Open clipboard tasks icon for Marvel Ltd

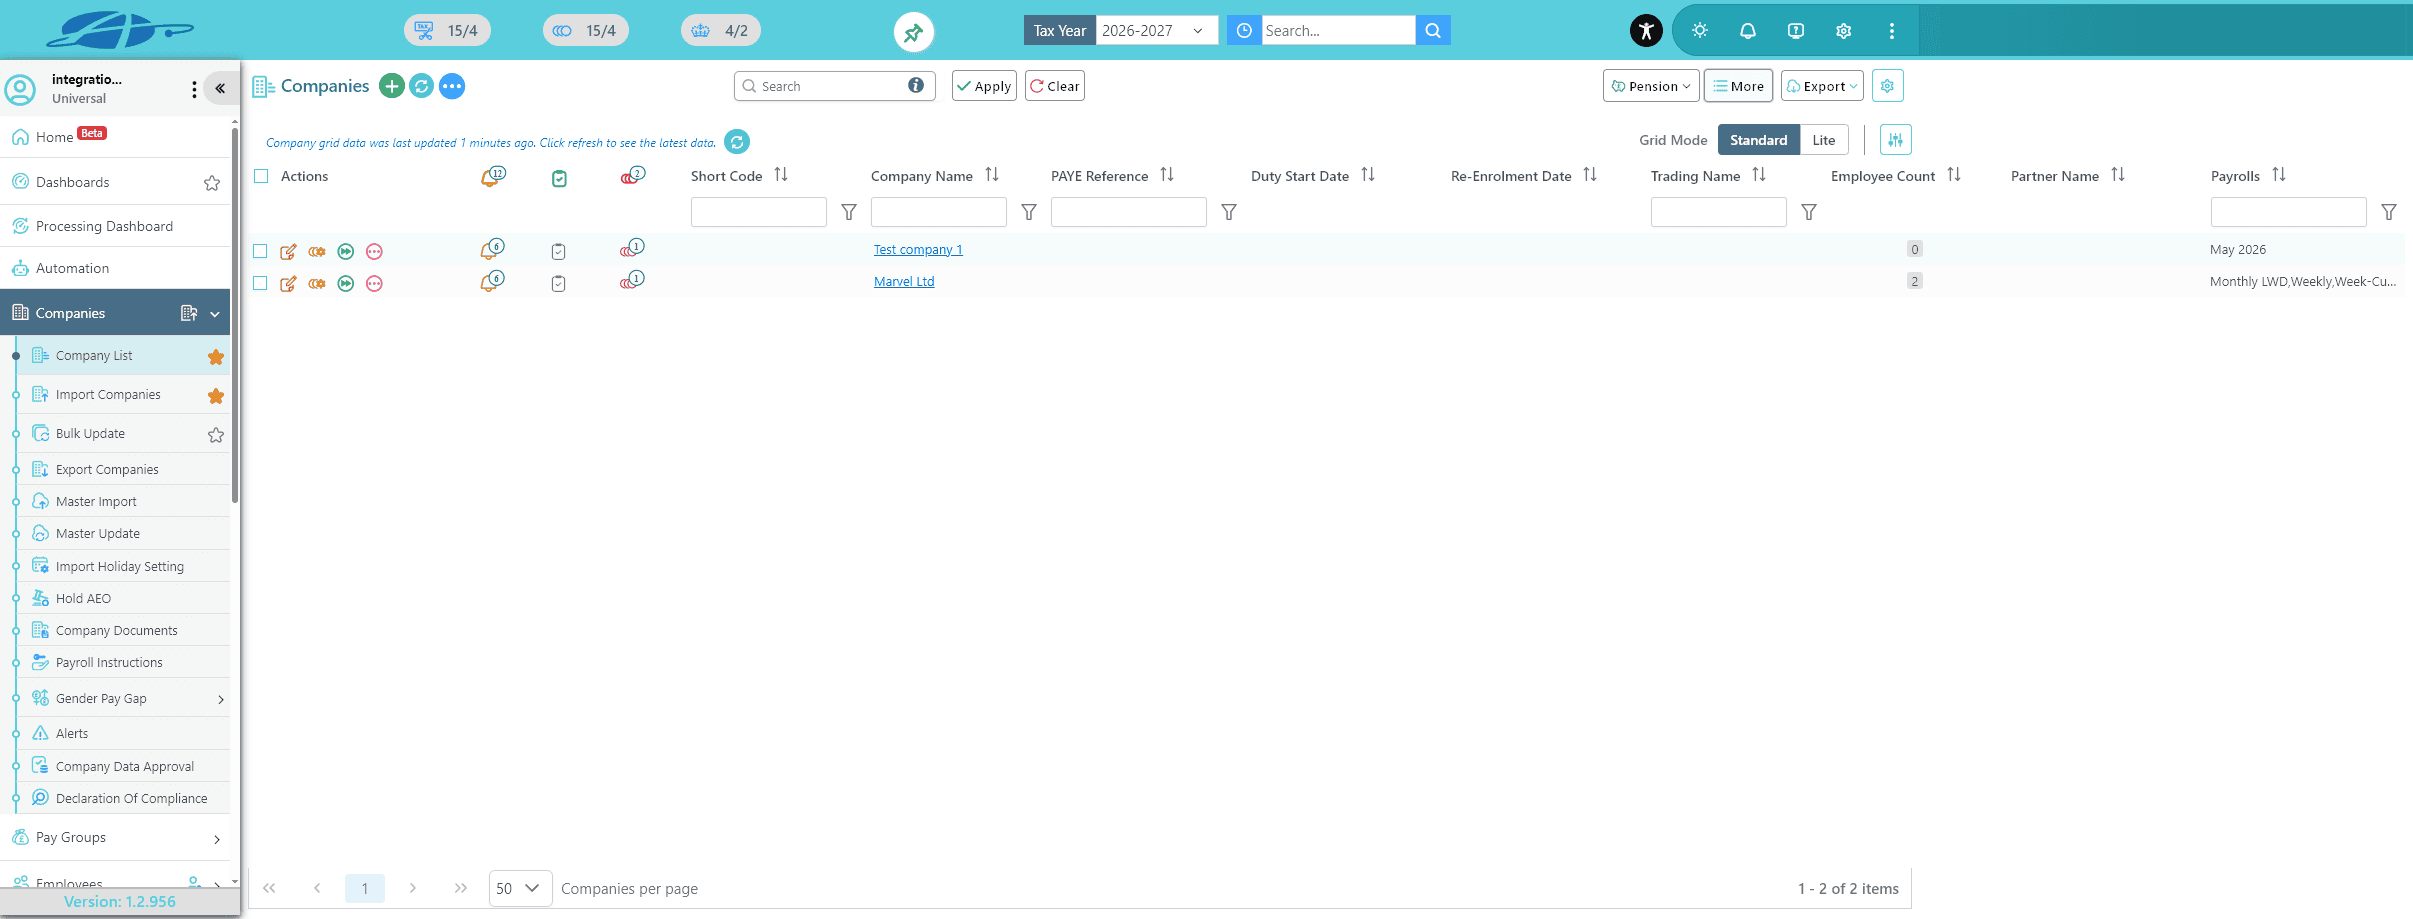[559, 284]
